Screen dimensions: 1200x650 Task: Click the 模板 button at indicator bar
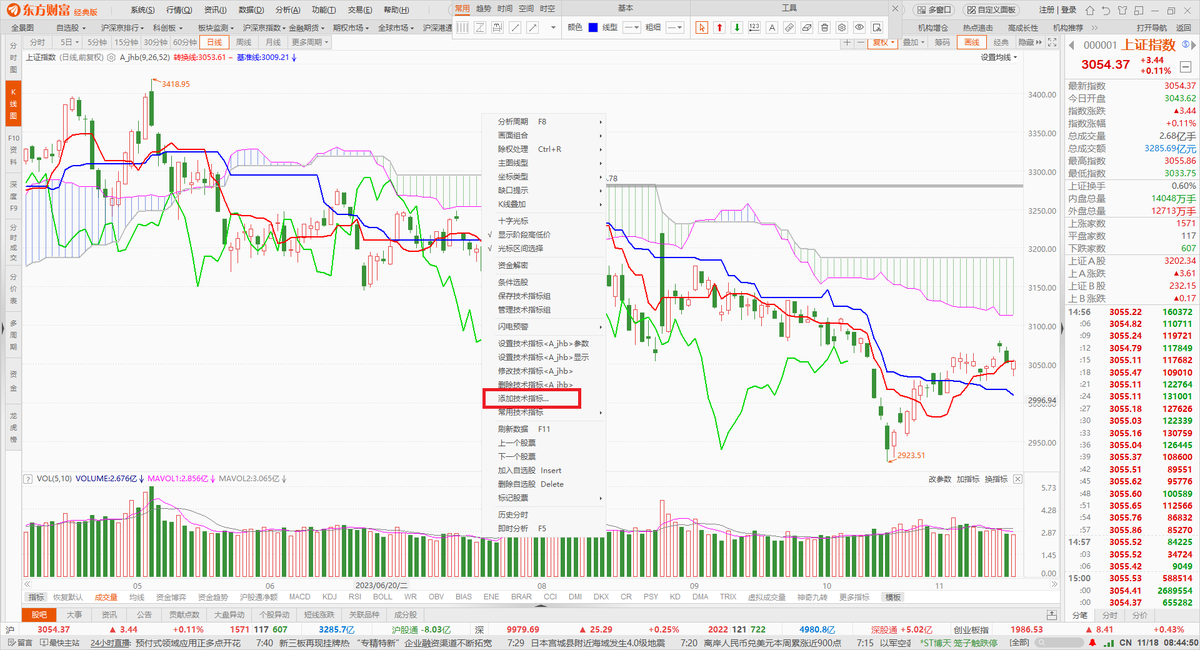coord(892,597)
